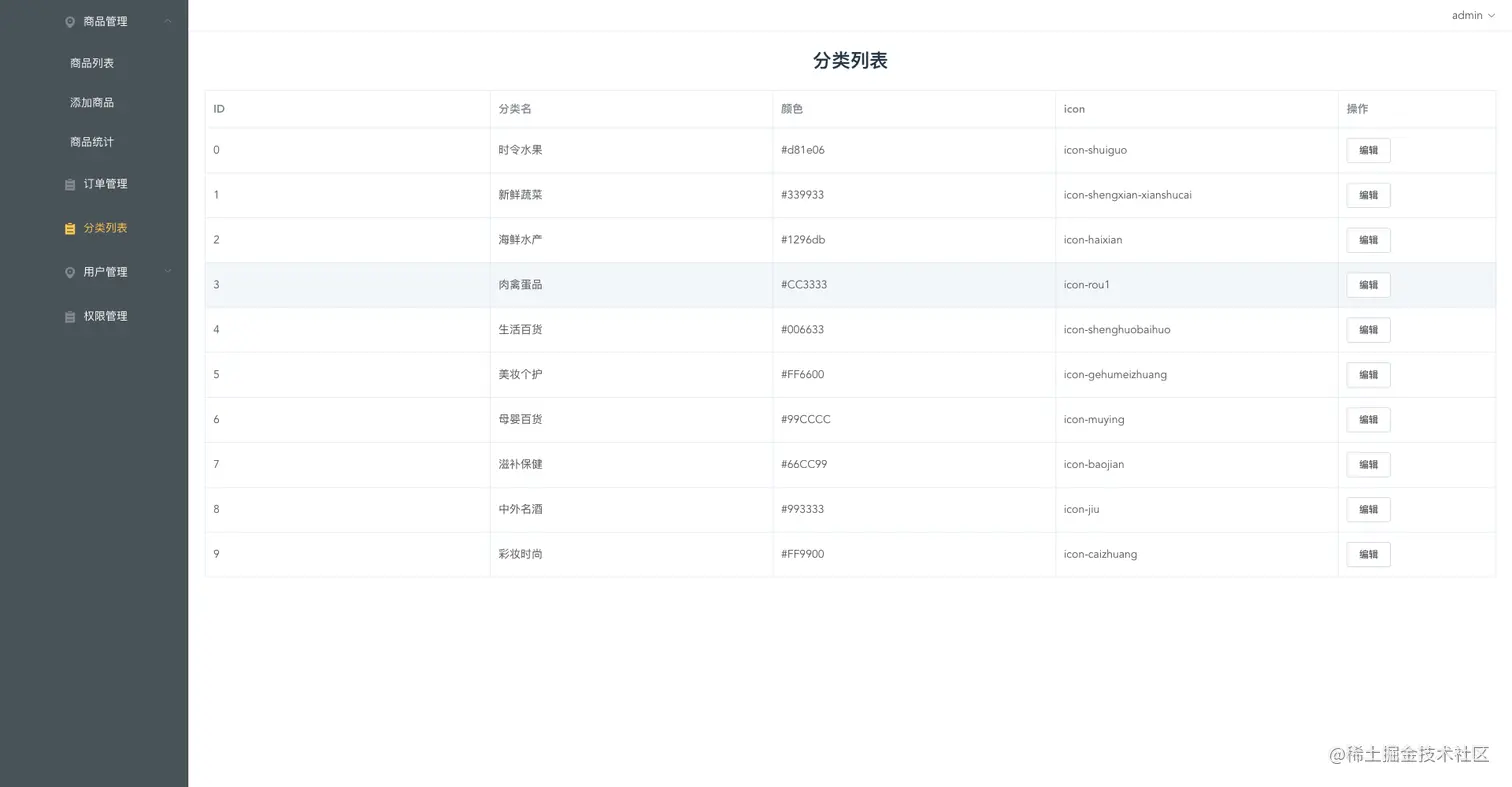Select the 生活百货 name cell
This screenshot has width=1512, height=787.
pyautogui.click(x=631, y=330)
